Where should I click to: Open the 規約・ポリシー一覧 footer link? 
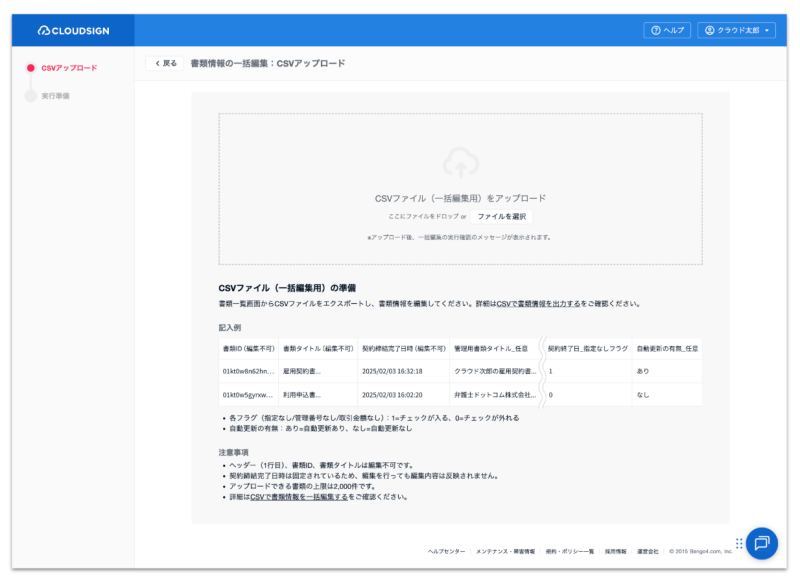pyautogui.click(x=570, y=551)
